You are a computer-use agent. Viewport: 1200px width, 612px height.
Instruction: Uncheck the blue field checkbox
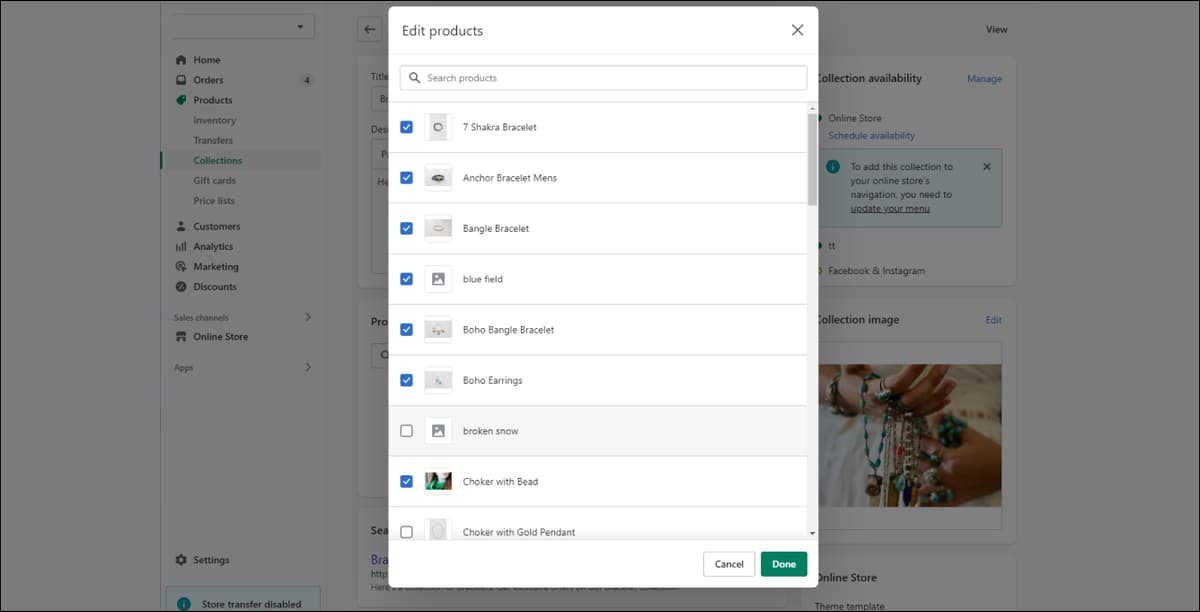[406, 279]
